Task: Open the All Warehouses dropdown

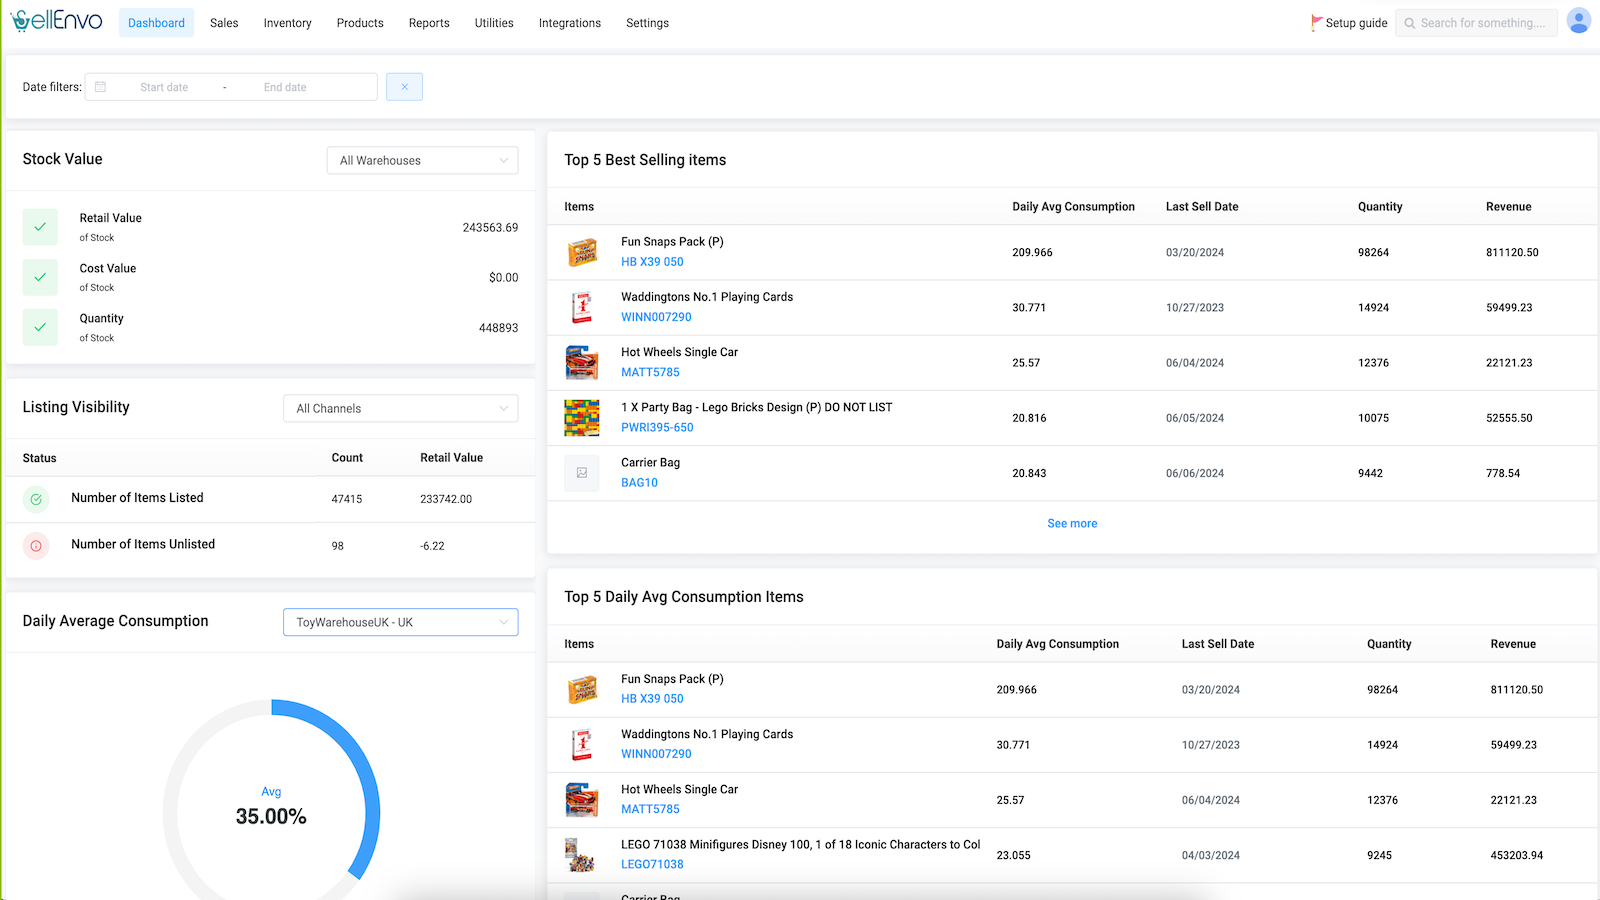Action: coord(422,160)
